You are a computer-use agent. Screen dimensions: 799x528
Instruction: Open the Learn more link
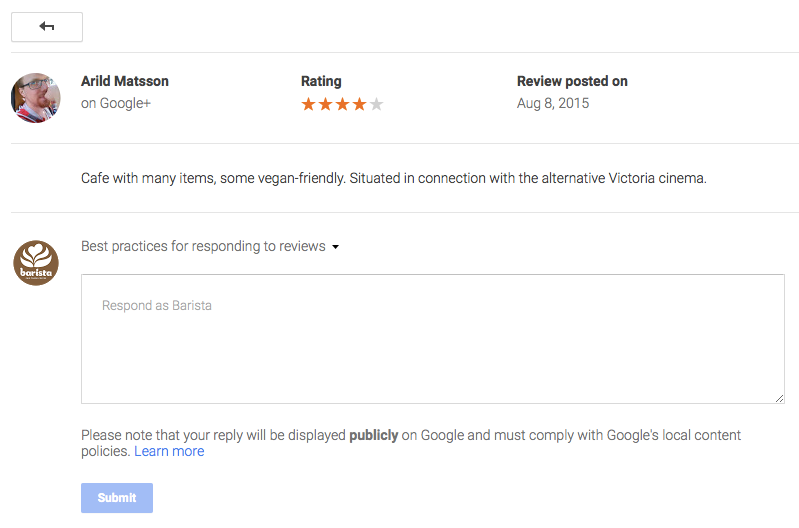pyautogui.click(x=169, y=451)
